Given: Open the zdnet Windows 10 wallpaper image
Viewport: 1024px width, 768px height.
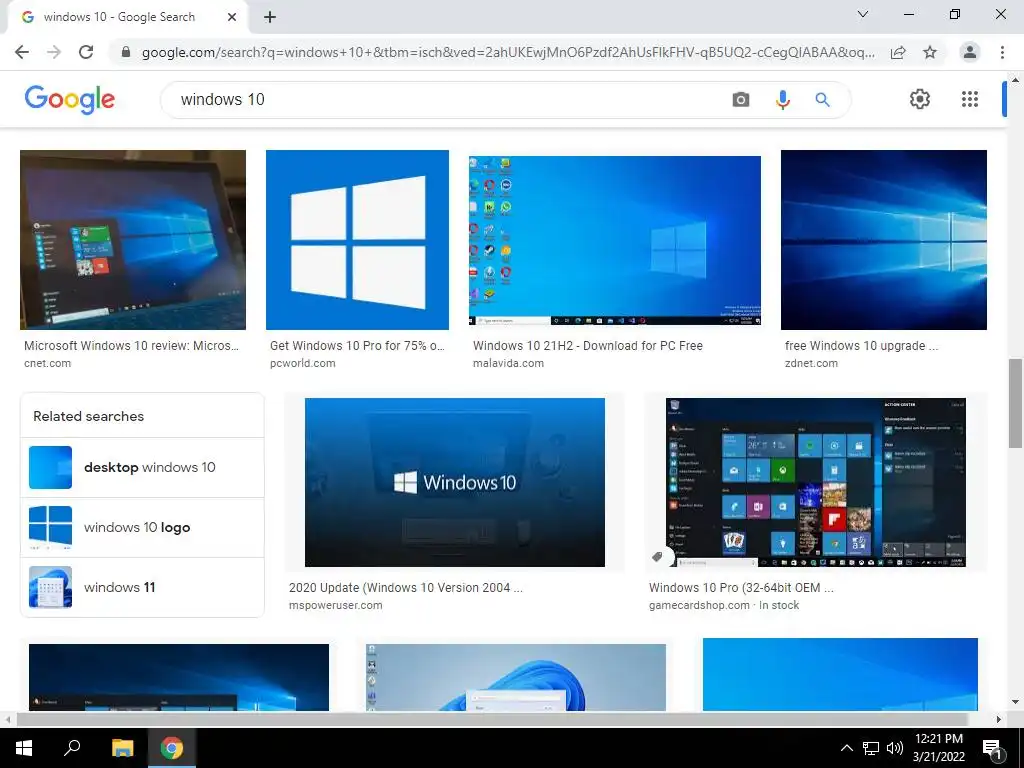Looking at the screenshot, I should [884, 240].
